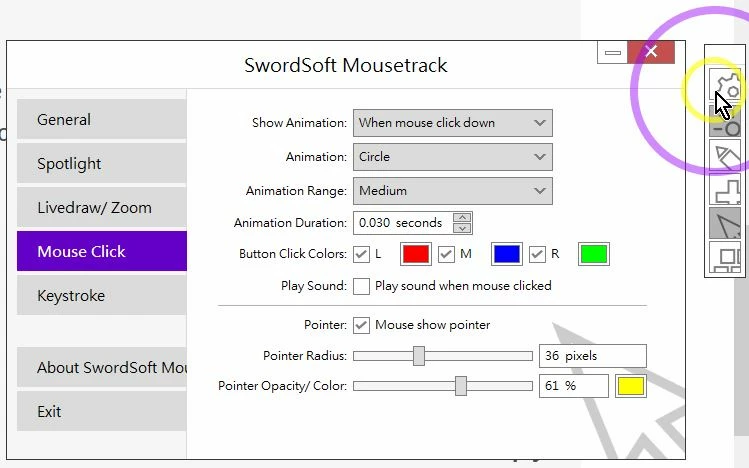Increase Animation Duration with up arrow
The height and width of the screenshot is (468, 749).
point(462,218)
